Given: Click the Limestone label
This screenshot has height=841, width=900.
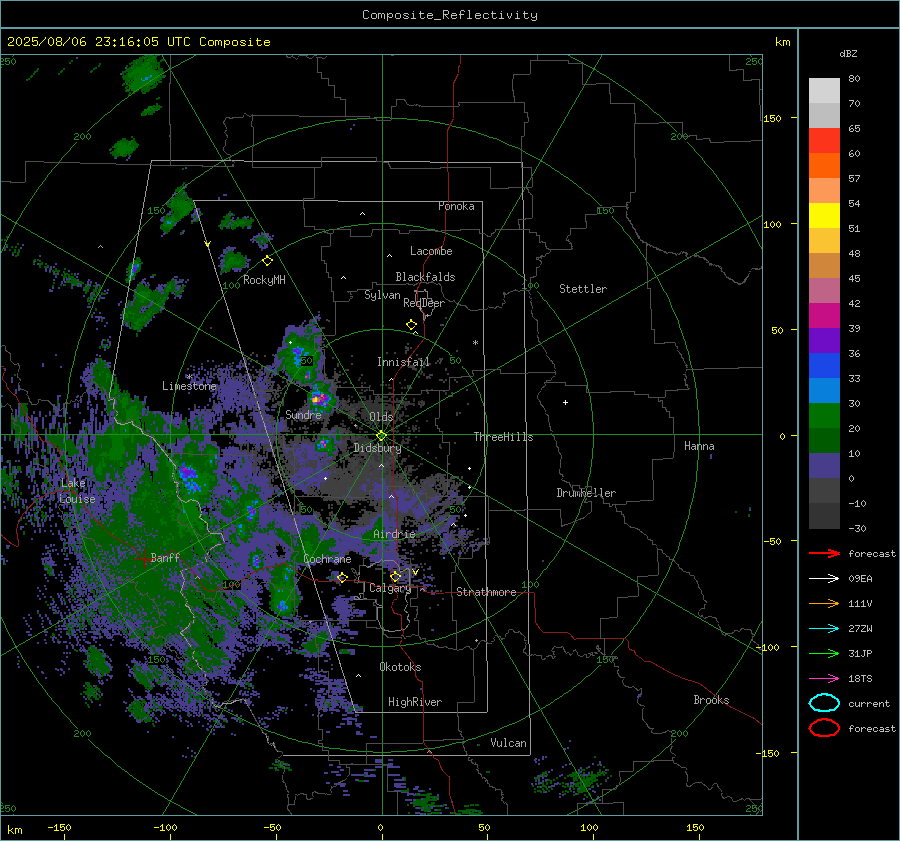Looking at the screenshot, I should tap(189, 386).
